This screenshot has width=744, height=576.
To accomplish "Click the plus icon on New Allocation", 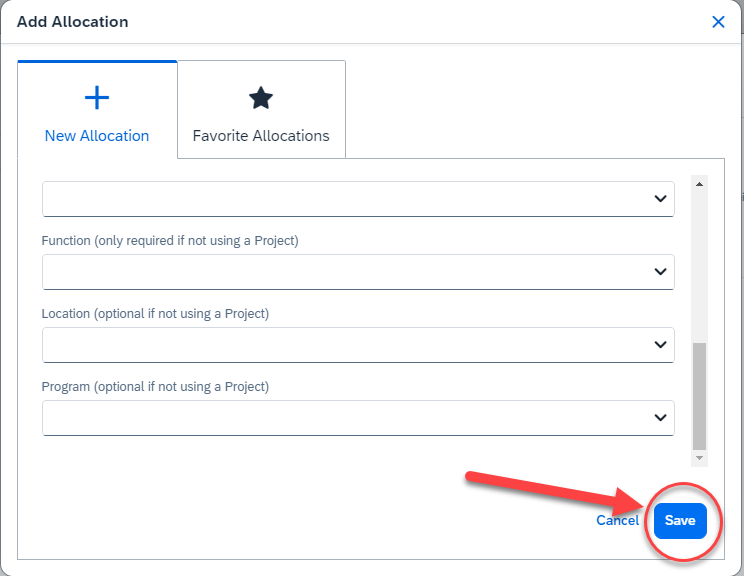I will pos(97,98).
